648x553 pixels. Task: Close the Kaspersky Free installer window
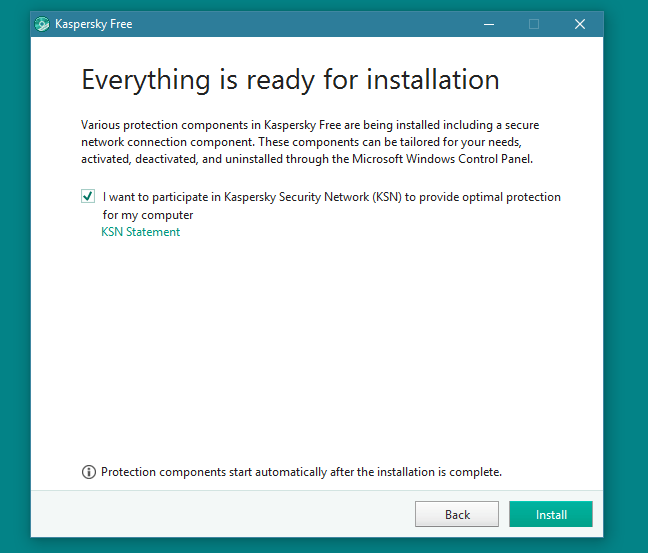(579, 24)
